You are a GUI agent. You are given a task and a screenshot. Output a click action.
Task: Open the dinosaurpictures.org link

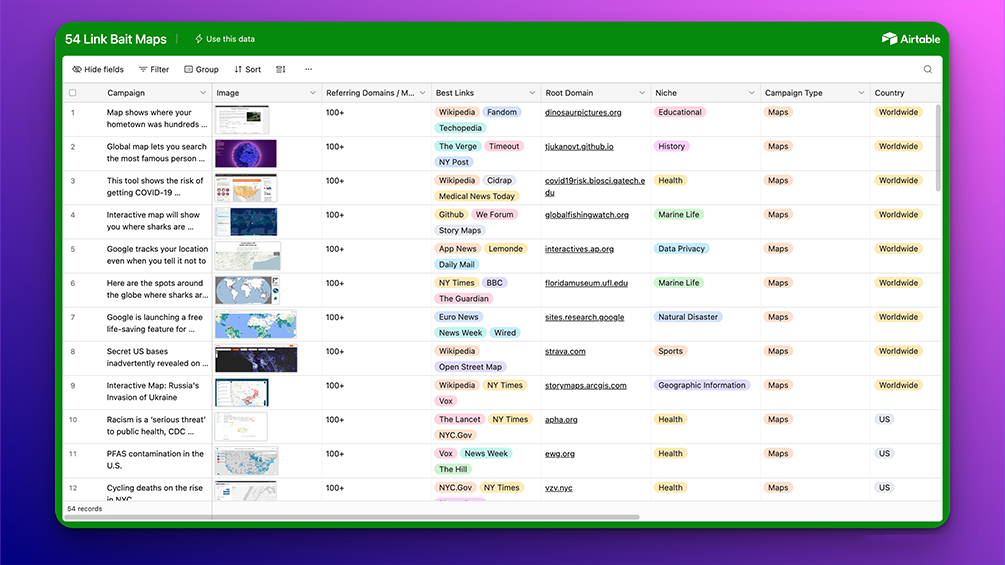[583, 112]
